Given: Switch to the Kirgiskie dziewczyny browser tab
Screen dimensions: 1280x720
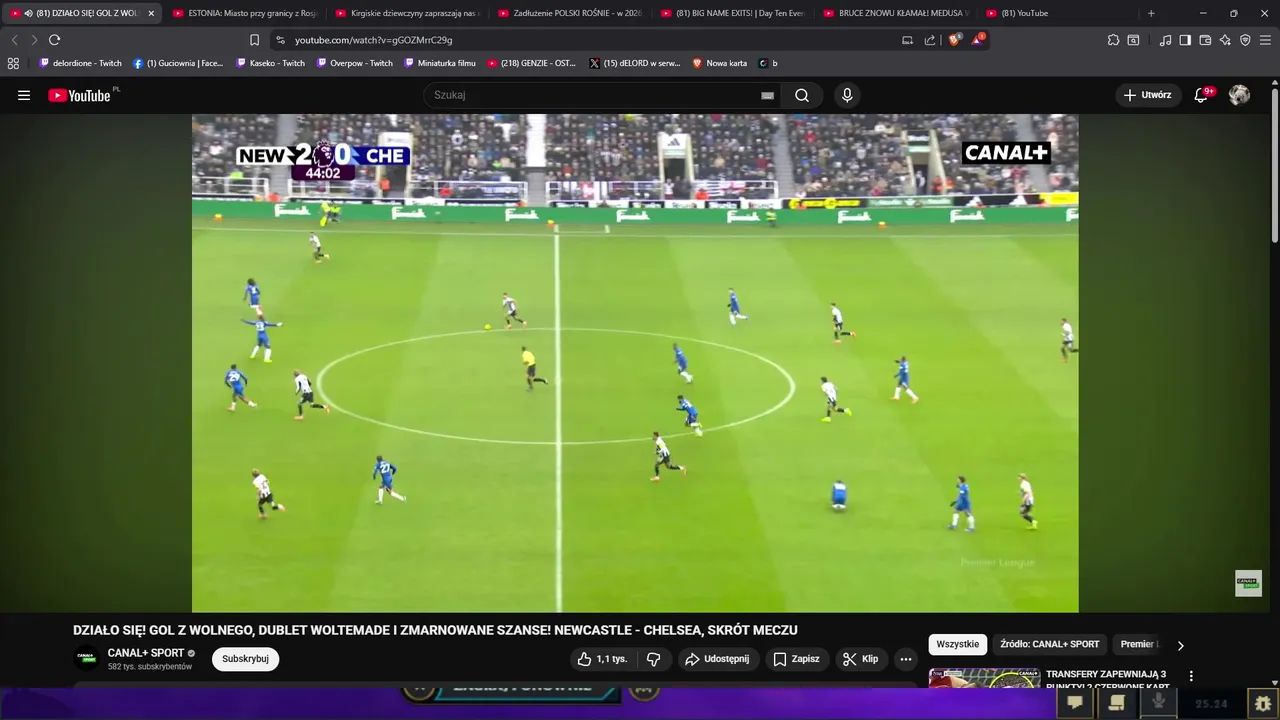Looking at the screenshot, I should [407, 13].
